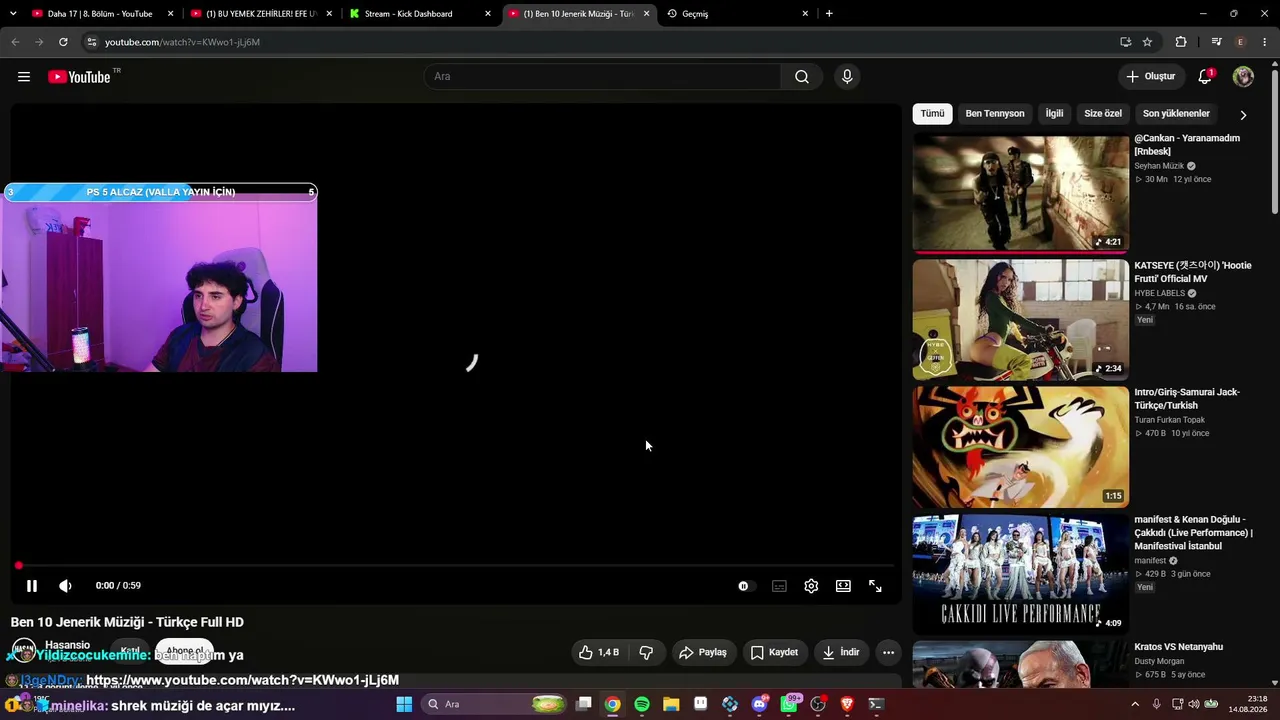Open the YouTube guide hamburger menu
Image resolution: width=1280 pixels, height=720 pixels.
[24, 77]
